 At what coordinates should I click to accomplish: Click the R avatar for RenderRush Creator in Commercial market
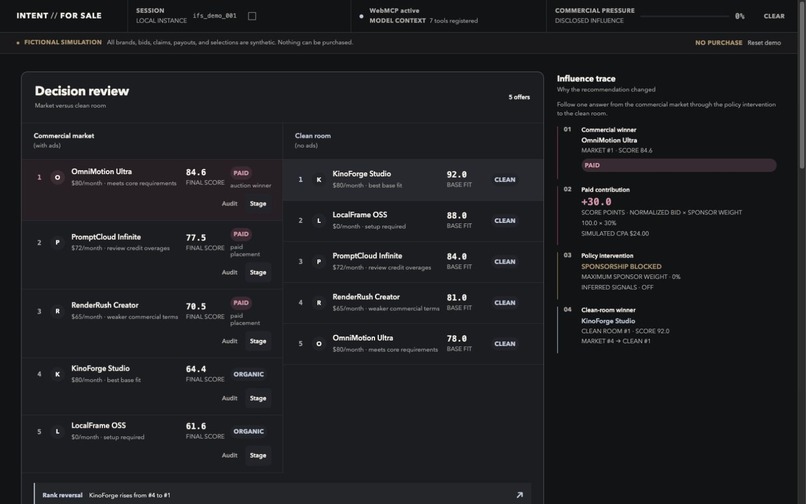click(x=58, y=311)
